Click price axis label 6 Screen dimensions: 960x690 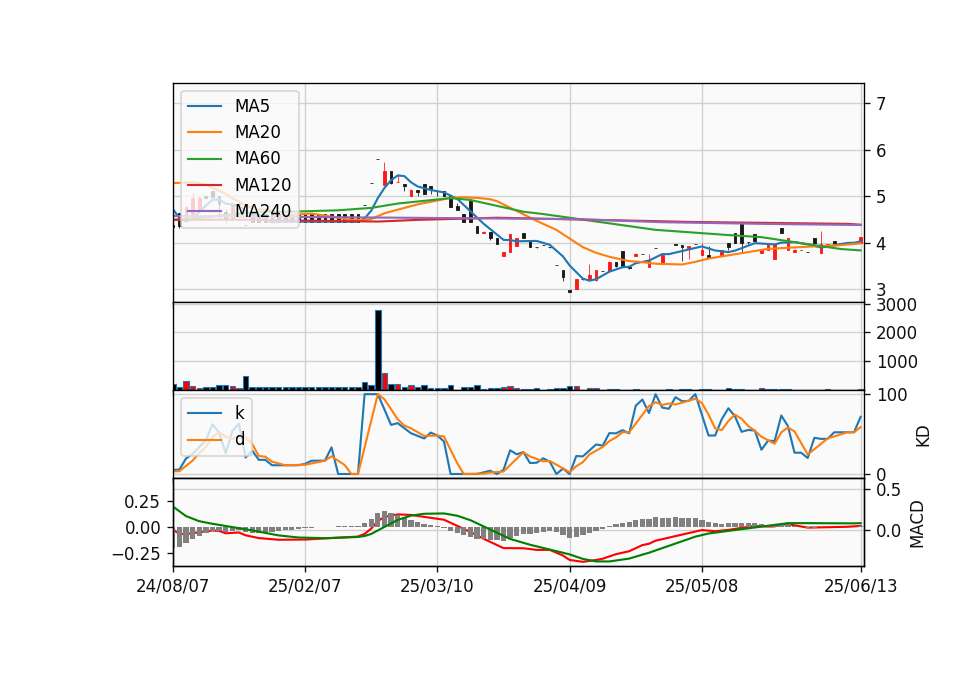click(881, 151)
